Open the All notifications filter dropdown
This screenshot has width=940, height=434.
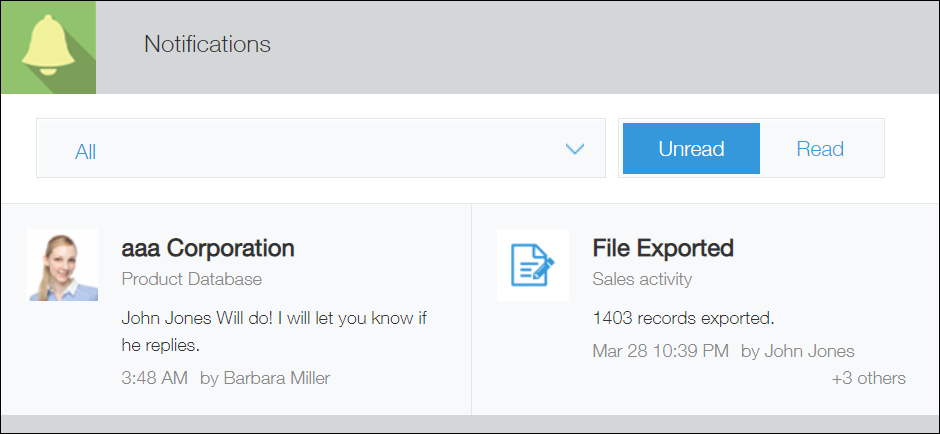pyautogui.click(x=320, y=149)
